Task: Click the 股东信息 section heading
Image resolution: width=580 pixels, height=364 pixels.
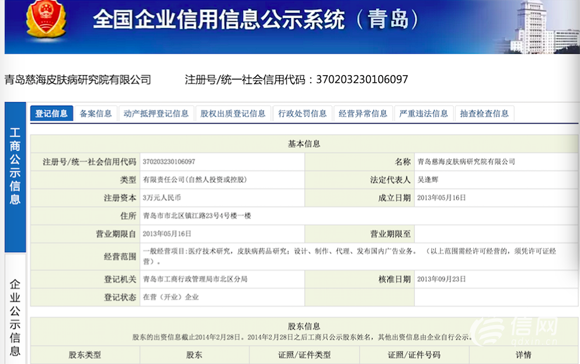Action: [304, 326]
